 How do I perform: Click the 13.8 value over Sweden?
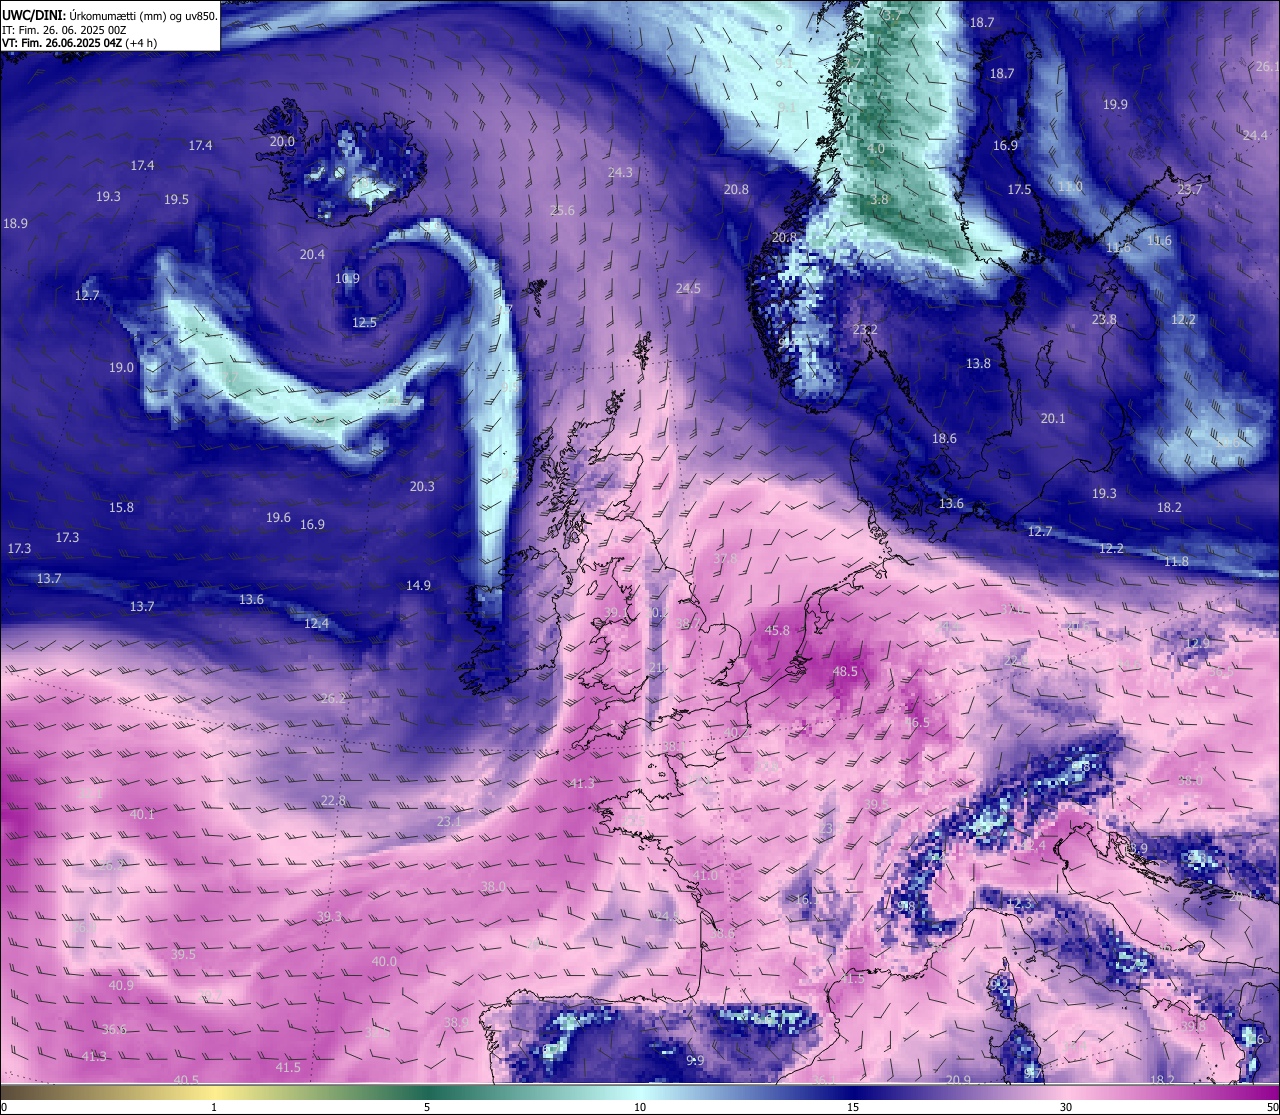click(x=978, y=364)
